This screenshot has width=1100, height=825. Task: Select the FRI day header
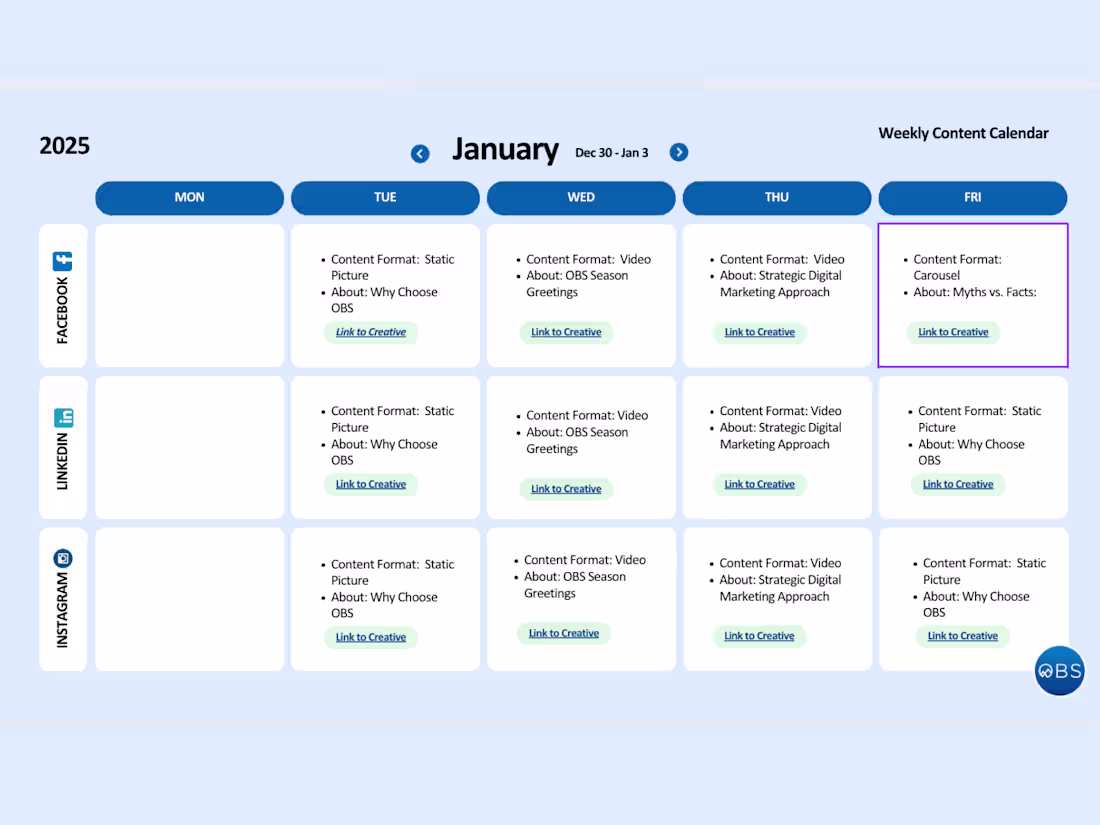tap(972, 198)
